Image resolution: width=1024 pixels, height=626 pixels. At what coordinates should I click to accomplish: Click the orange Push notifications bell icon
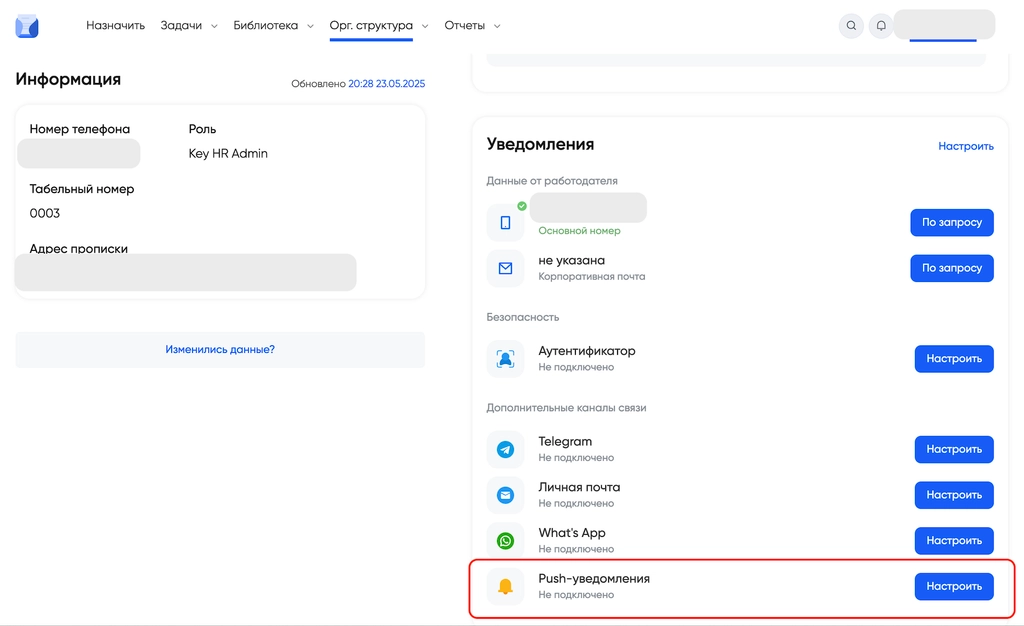[x=505, y=587]
